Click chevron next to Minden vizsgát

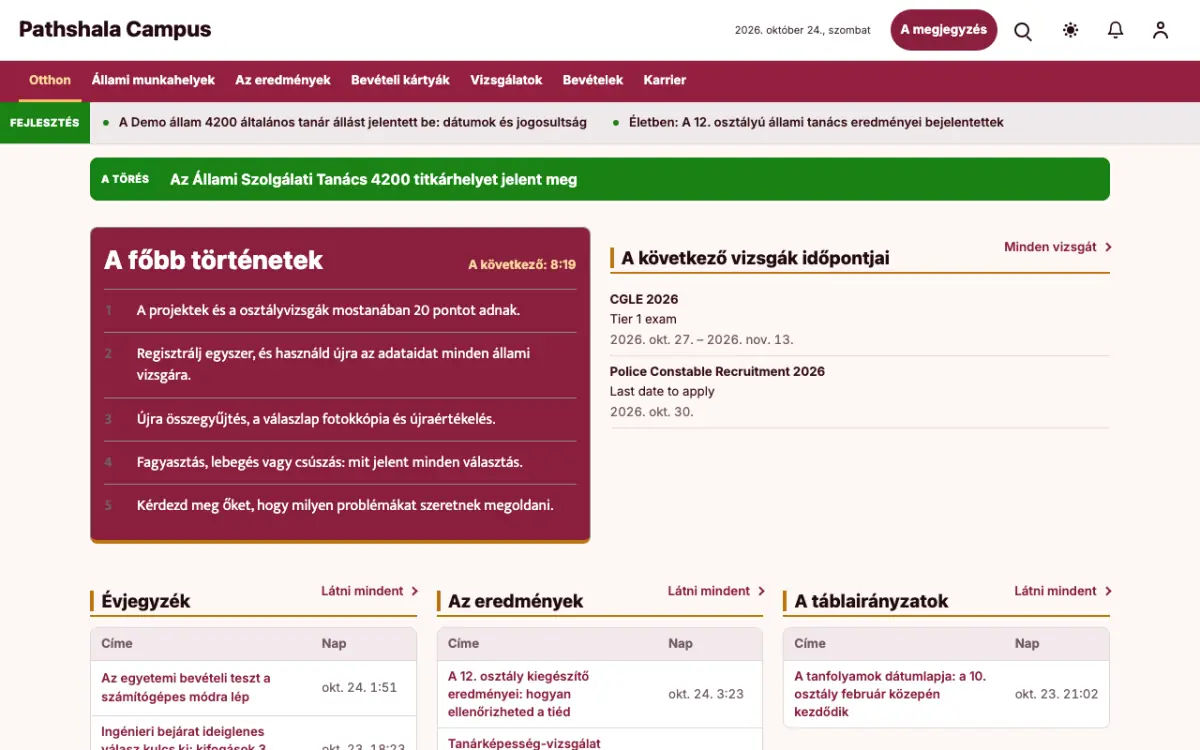tap(1108, 247)
